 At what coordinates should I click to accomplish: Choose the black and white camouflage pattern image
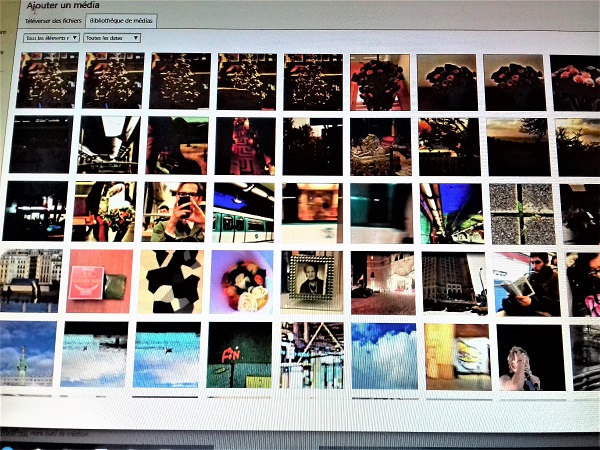click(x=170, y=281)
